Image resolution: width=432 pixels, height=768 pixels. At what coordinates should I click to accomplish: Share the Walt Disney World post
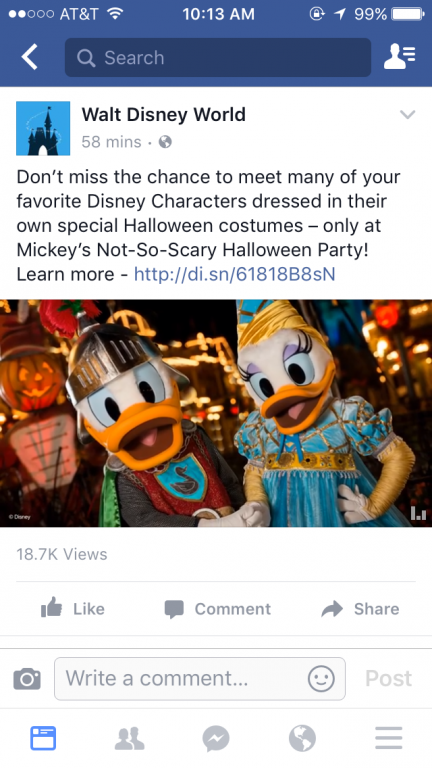point(360,609)
